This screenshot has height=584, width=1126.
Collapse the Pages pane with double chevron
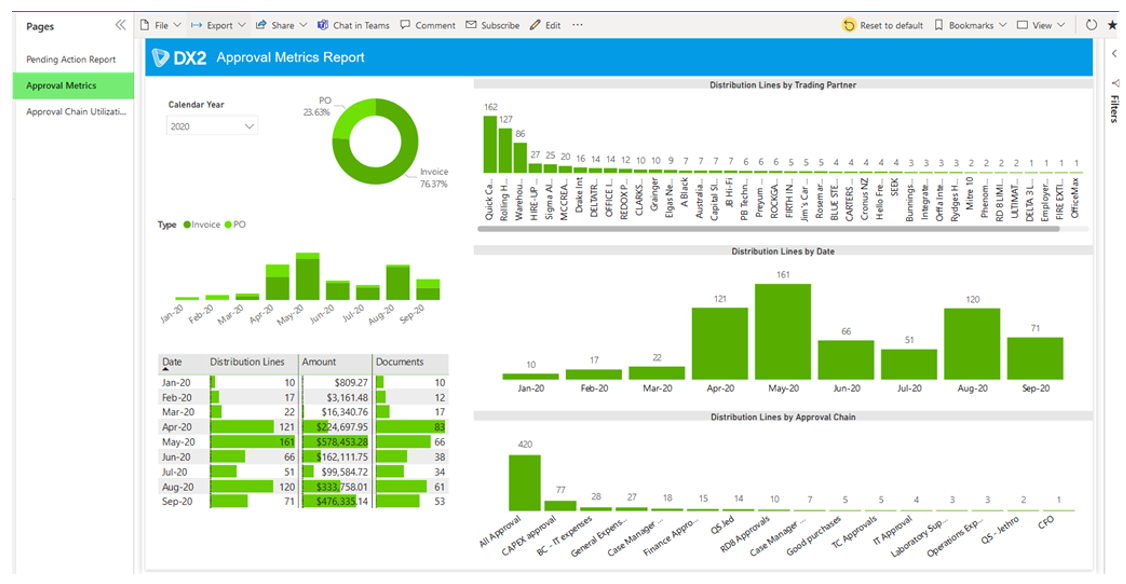click(120, 25)
